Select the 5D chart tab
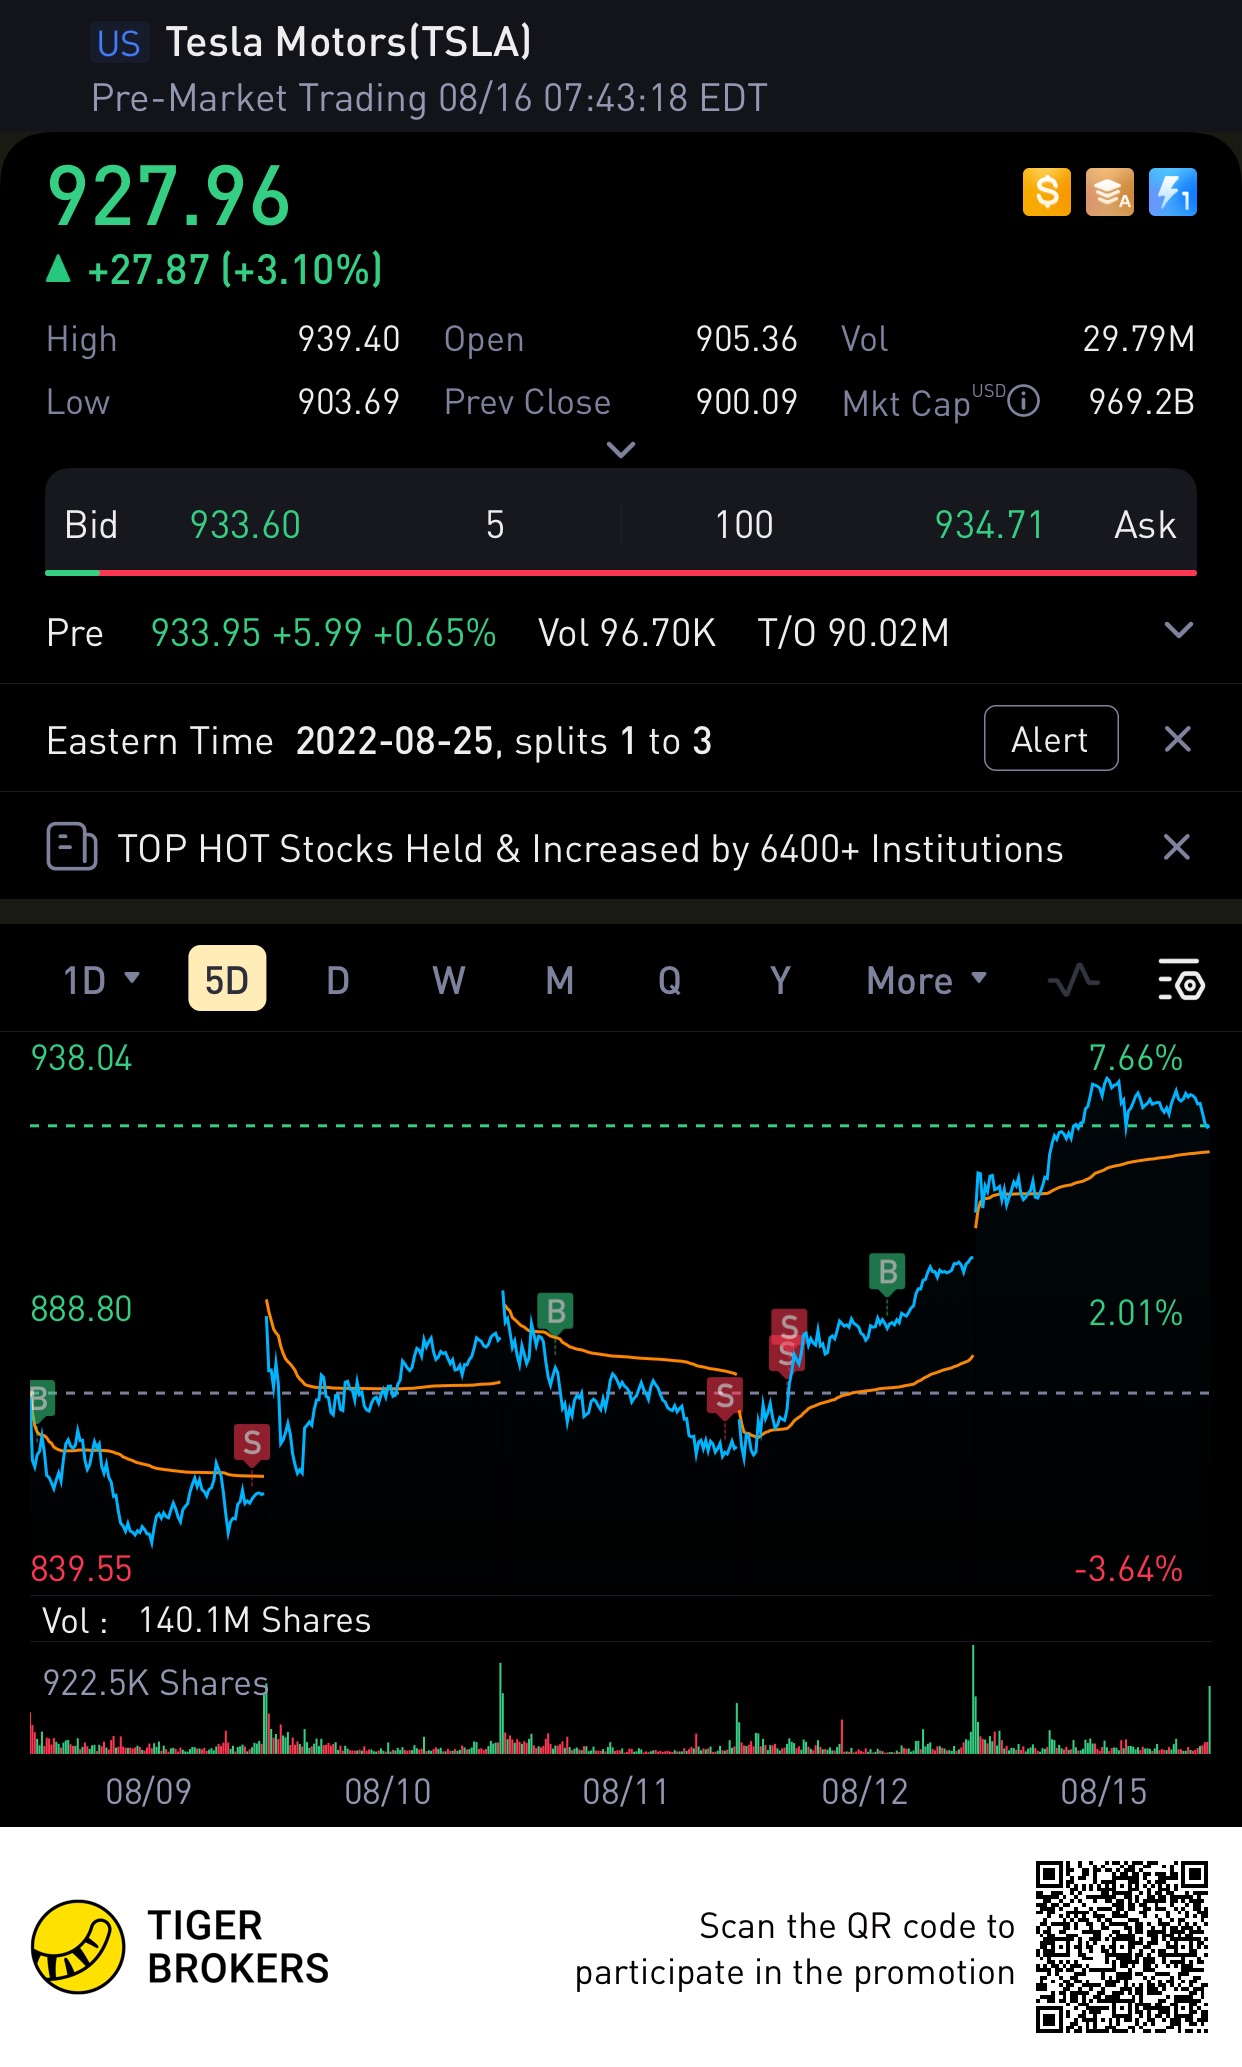Image resolution: width=1242 pixels, height=2067 pixels. pyautogui.click(x=227, y=979)
